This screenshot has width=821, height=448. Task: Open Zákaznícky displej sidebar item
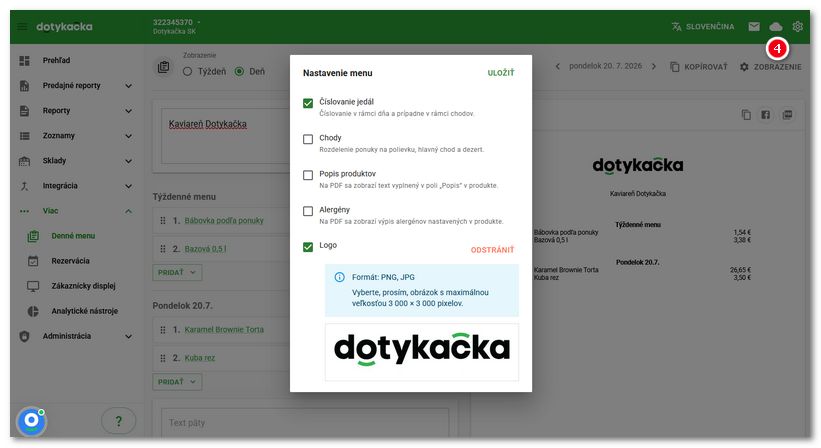pos(83,286)
